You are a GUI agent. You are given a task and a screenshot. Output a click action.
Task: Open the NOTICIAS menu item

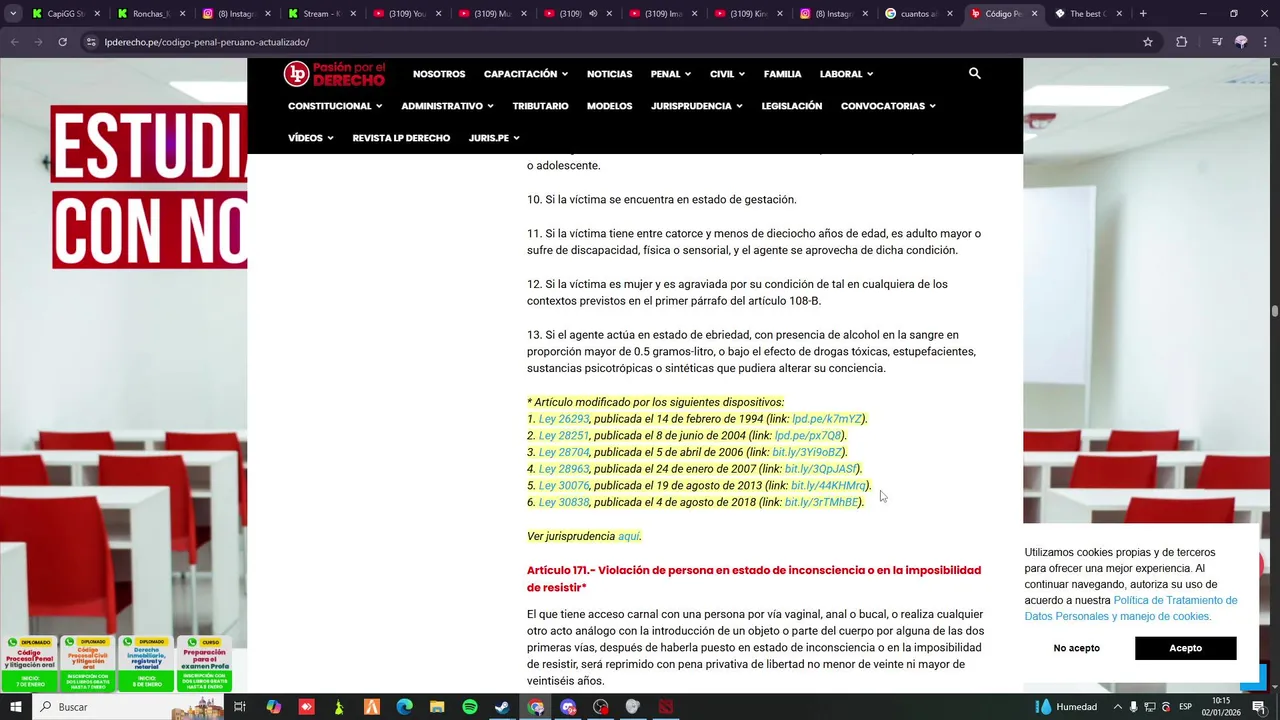point(609,74)
